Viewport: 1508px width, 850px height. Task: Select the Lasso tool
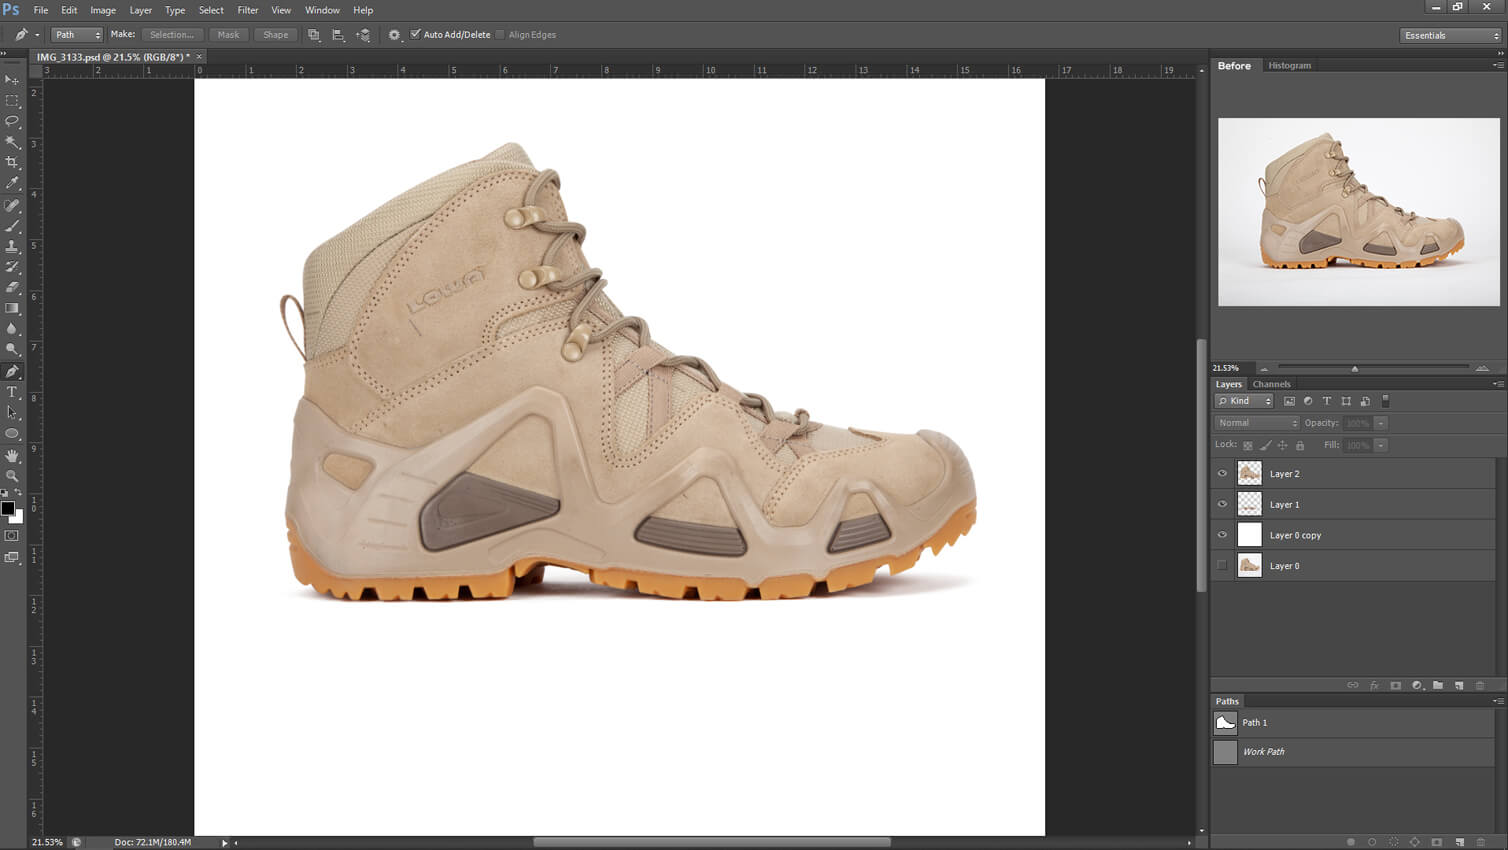[x=12, y=121]
